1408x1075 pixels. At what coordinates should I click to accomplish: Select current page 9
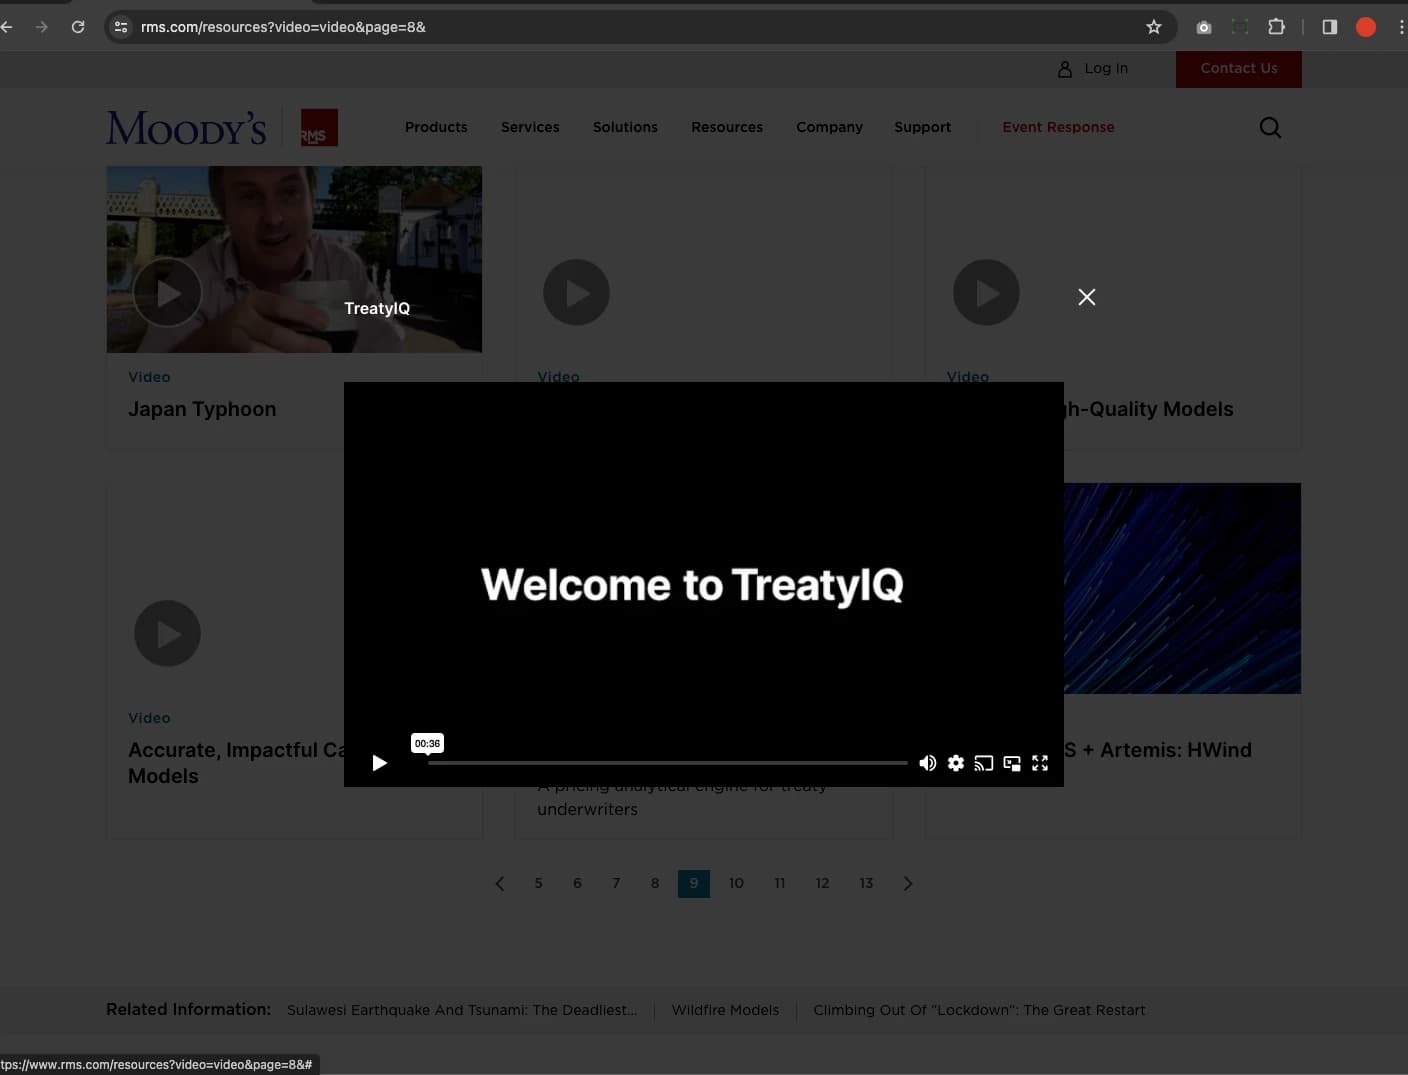tap(694, 883)
